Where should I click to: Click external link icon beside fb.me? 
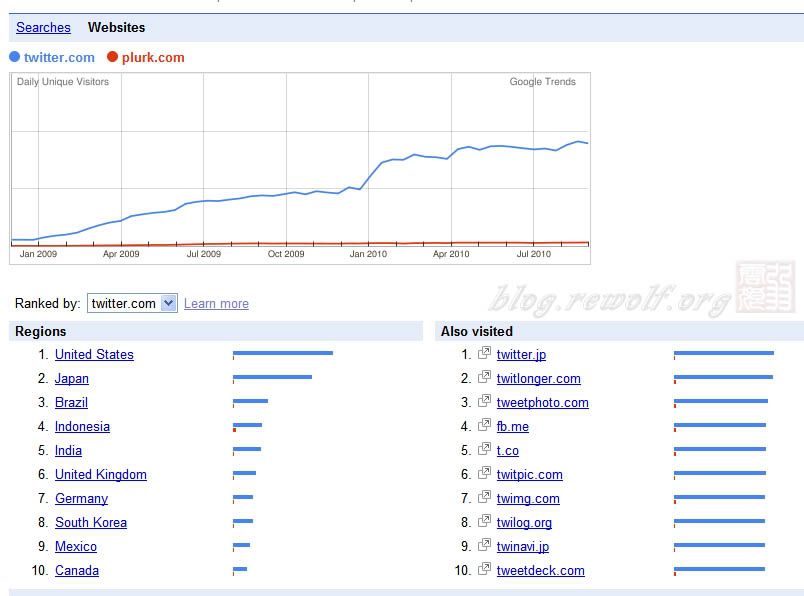tap(484, 425)
